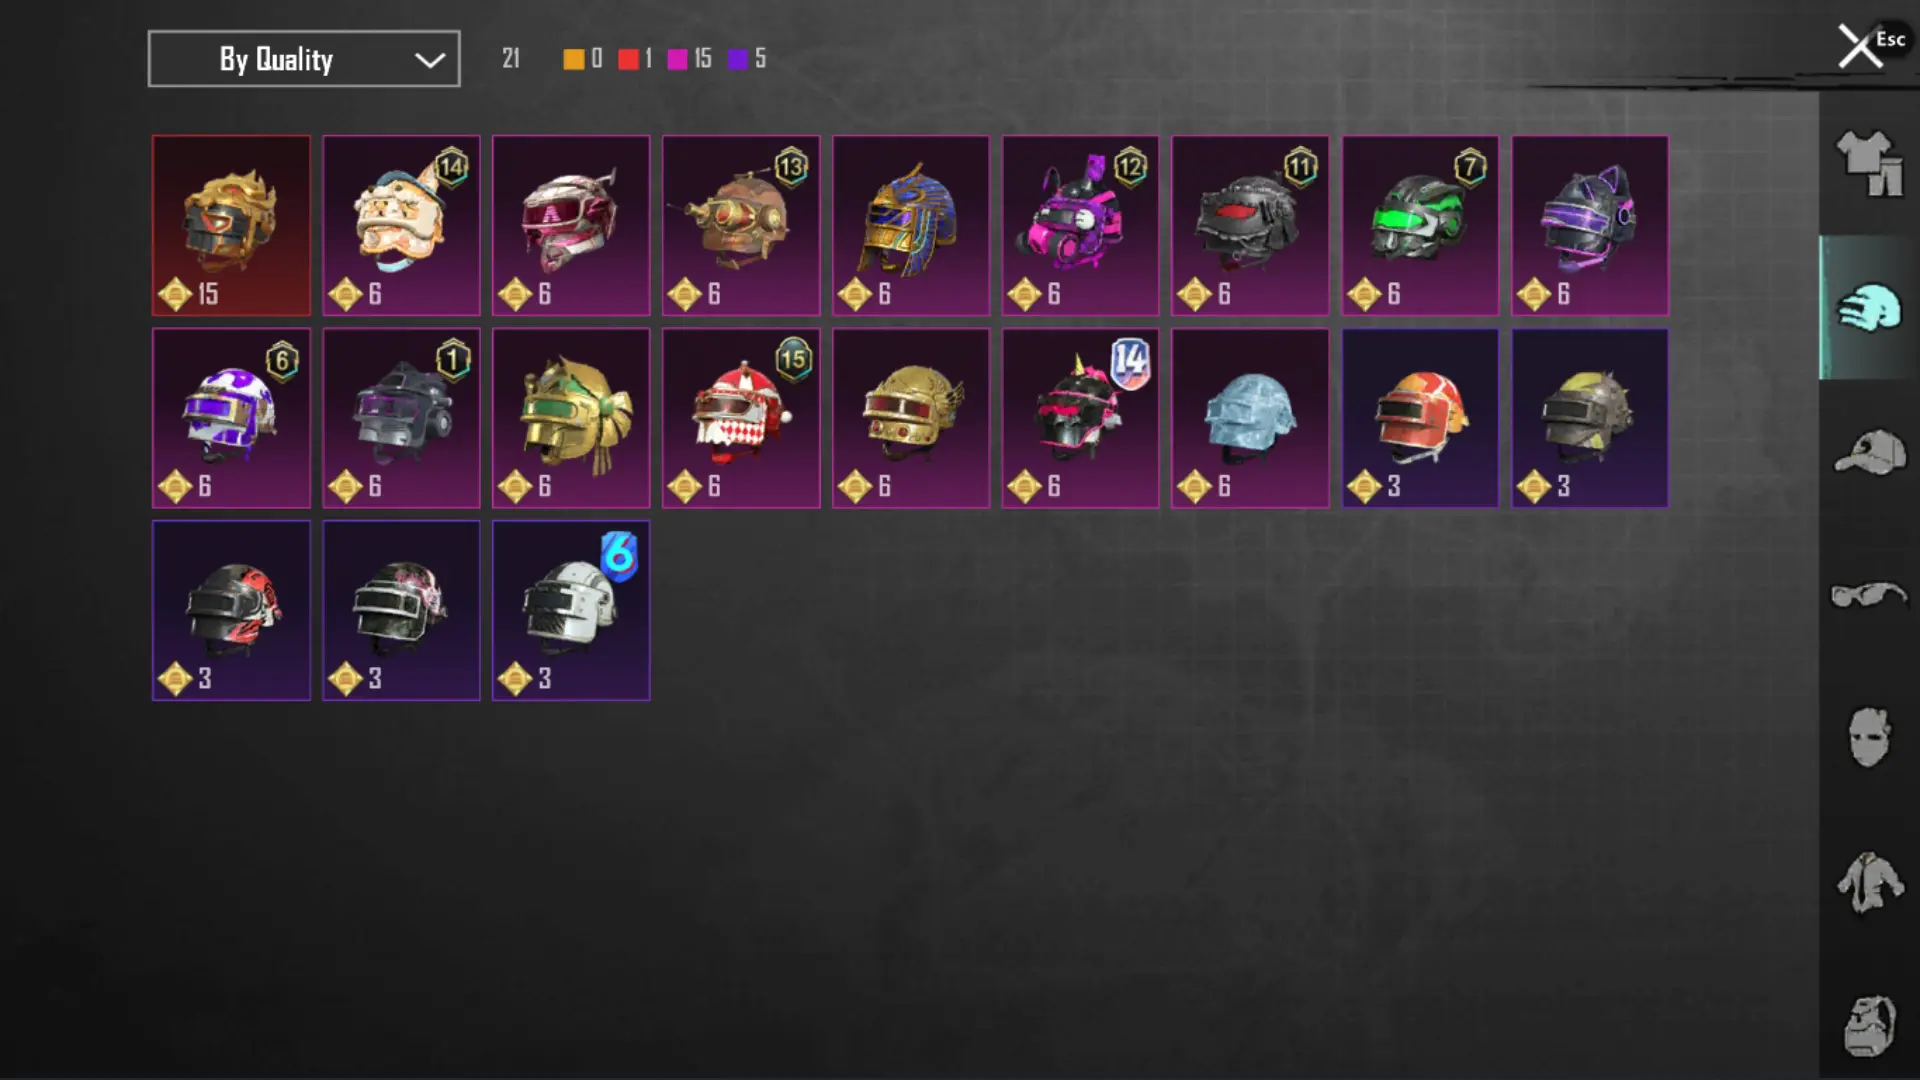Open the cap headwear category icon
Screen dimensions: 1920x1080
(1870, 452)
